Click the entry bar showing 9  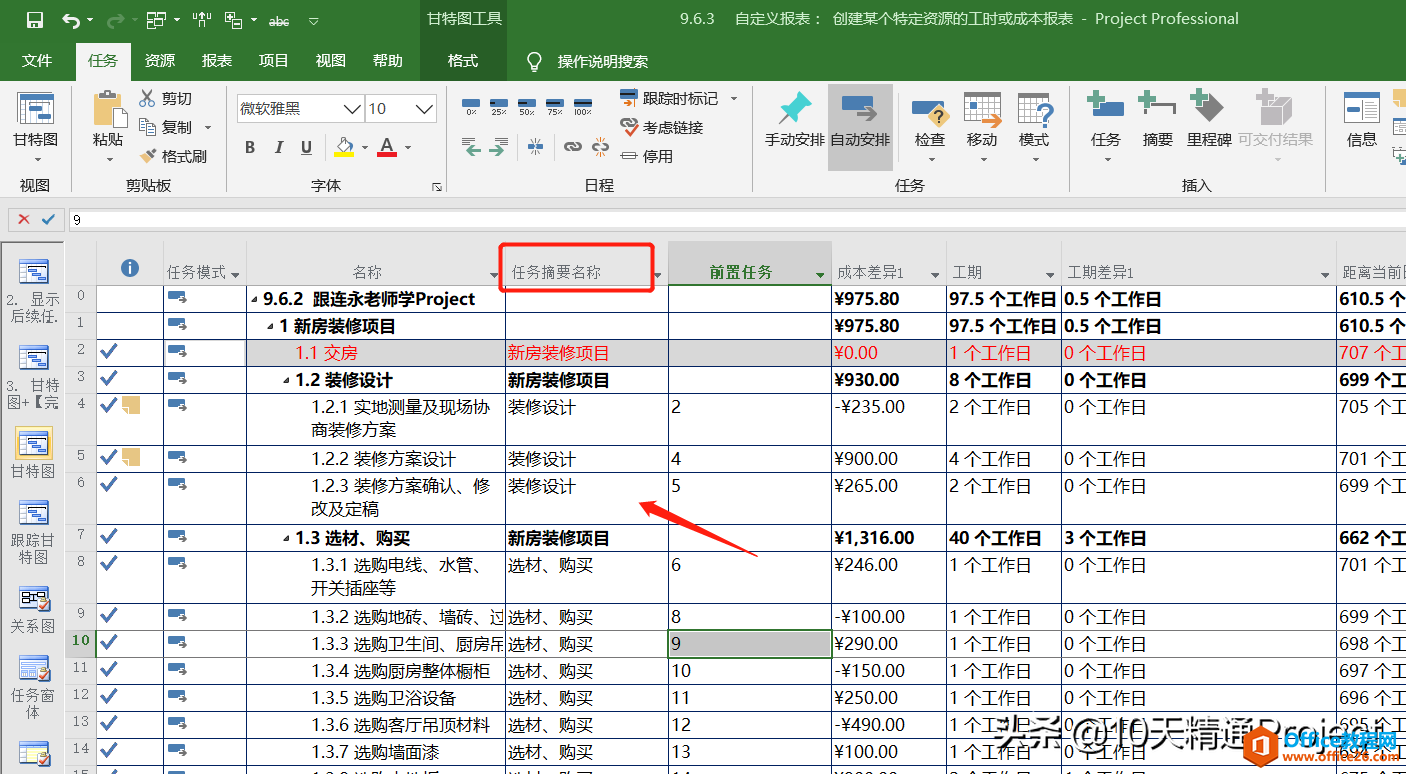(x=735, y=219)
